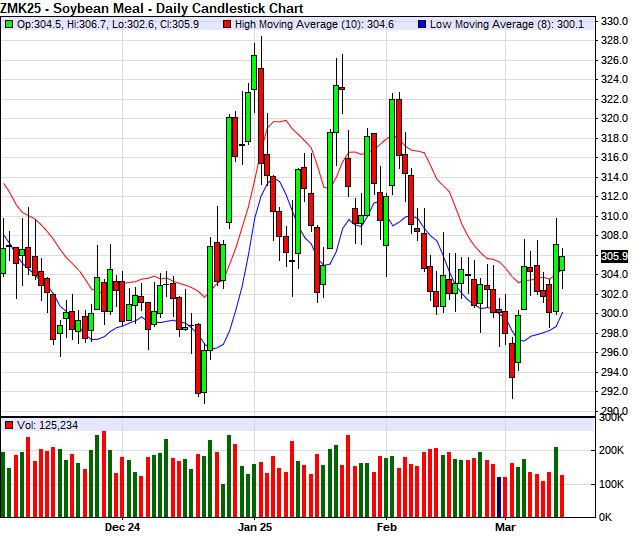
Task: Click the green OHLC legend swatch
Action: point(9,23)
